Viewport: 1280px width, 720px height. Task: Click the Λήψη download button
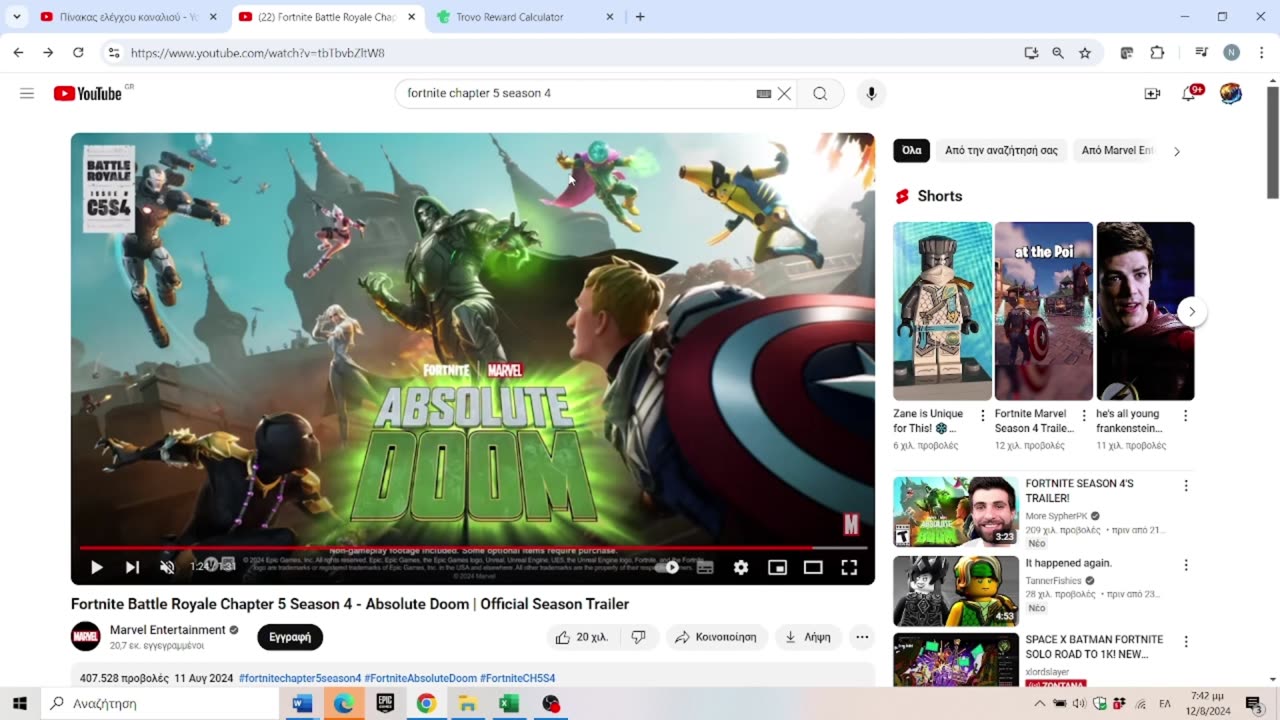(808, 637)
